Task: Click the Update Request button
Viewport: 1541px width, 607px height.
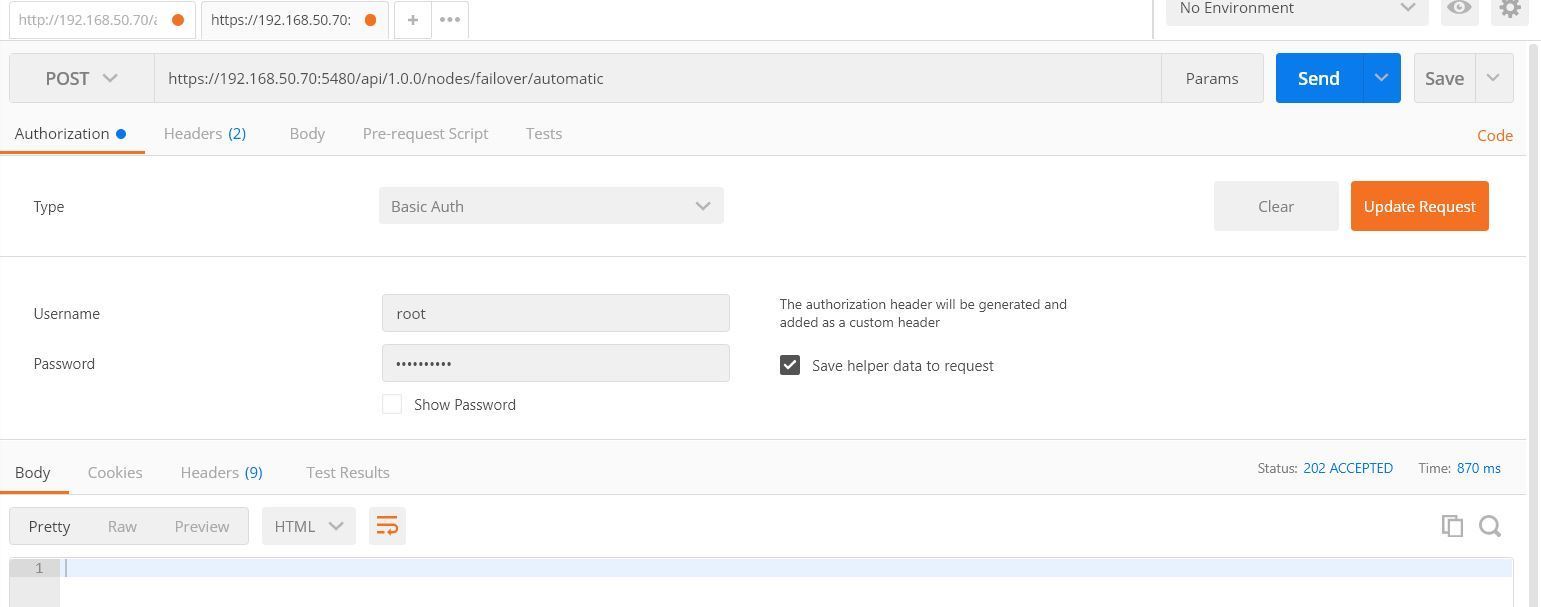Action: [x=1418, y=206]
